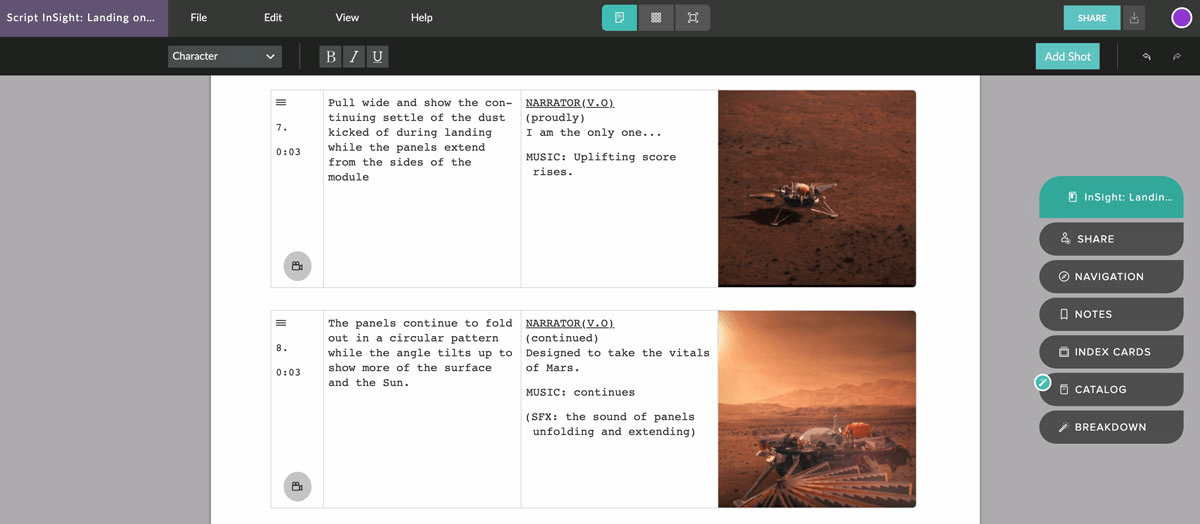Click the parenthetical '(continued)'
The image size is (1200, 524).
[563, 338]
